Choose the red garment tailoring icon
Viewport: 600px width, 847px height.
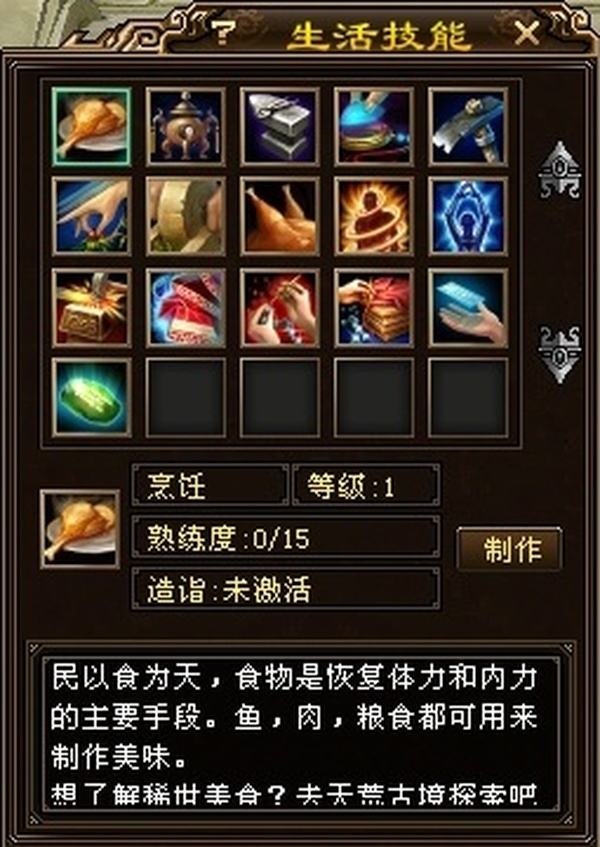pos(185,307)
